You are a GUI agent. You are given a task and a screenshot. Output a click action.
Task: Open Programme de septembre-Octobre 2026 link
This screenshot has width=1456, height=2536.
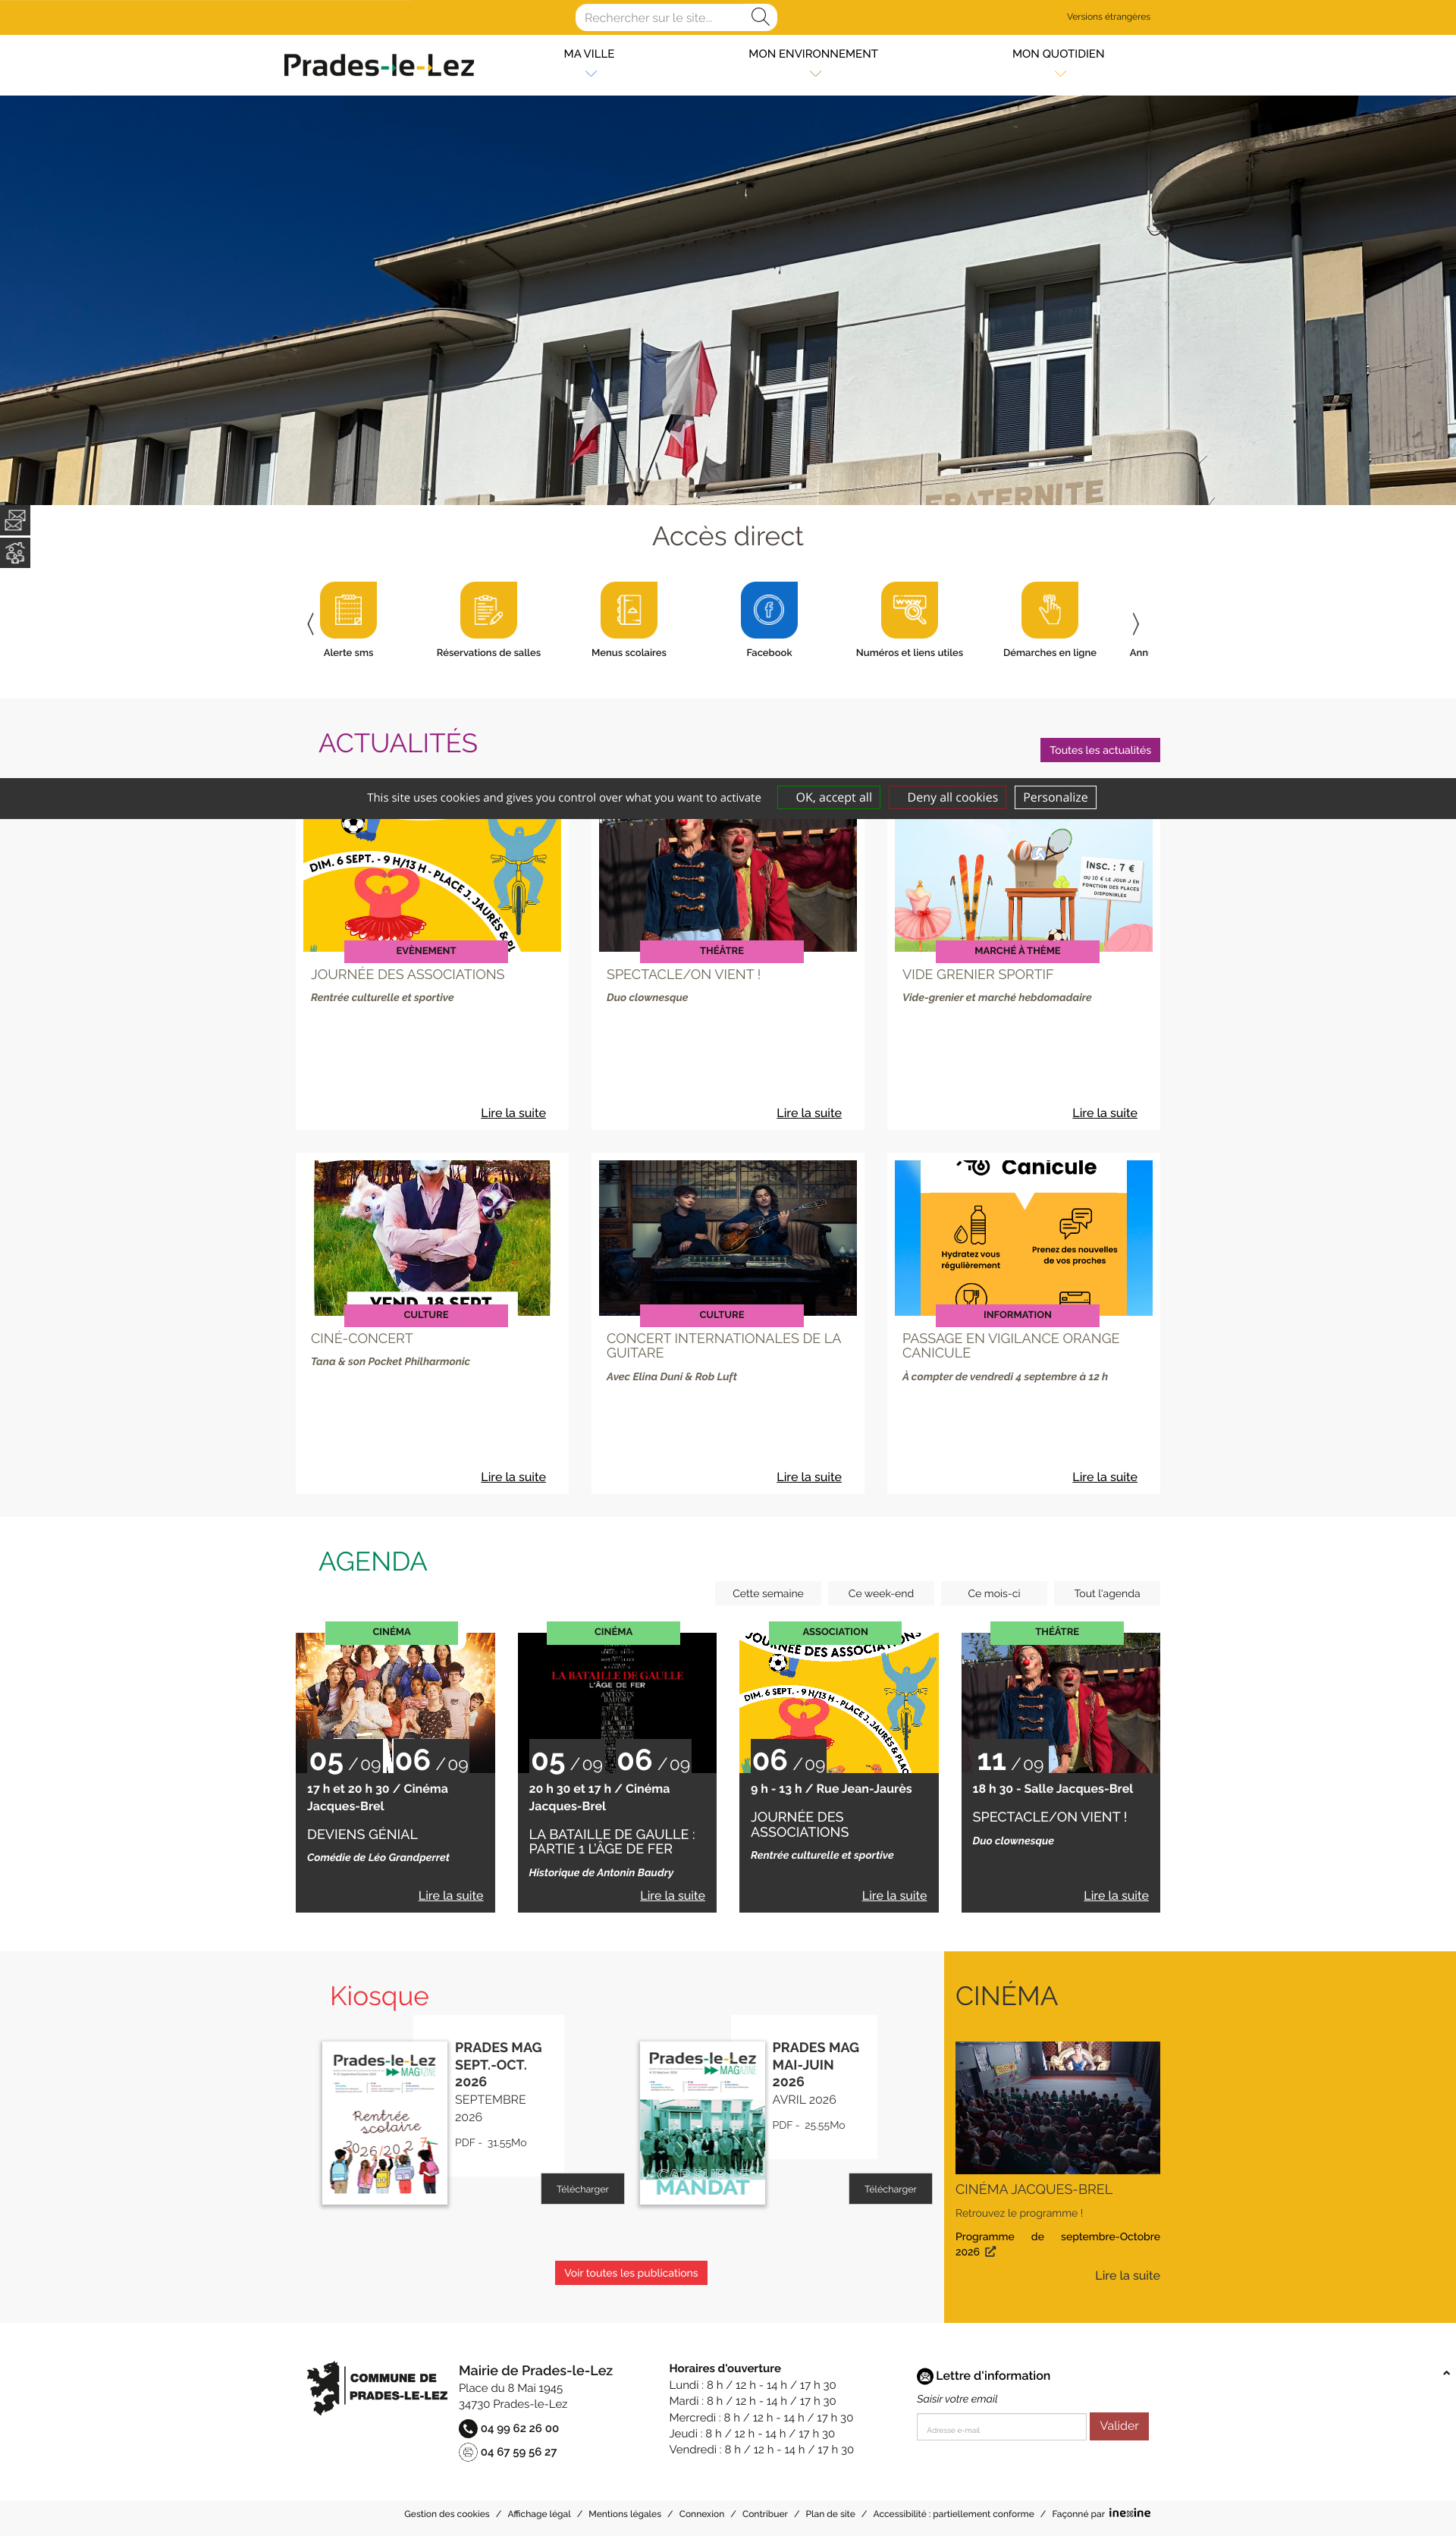pos(1057,2244)
